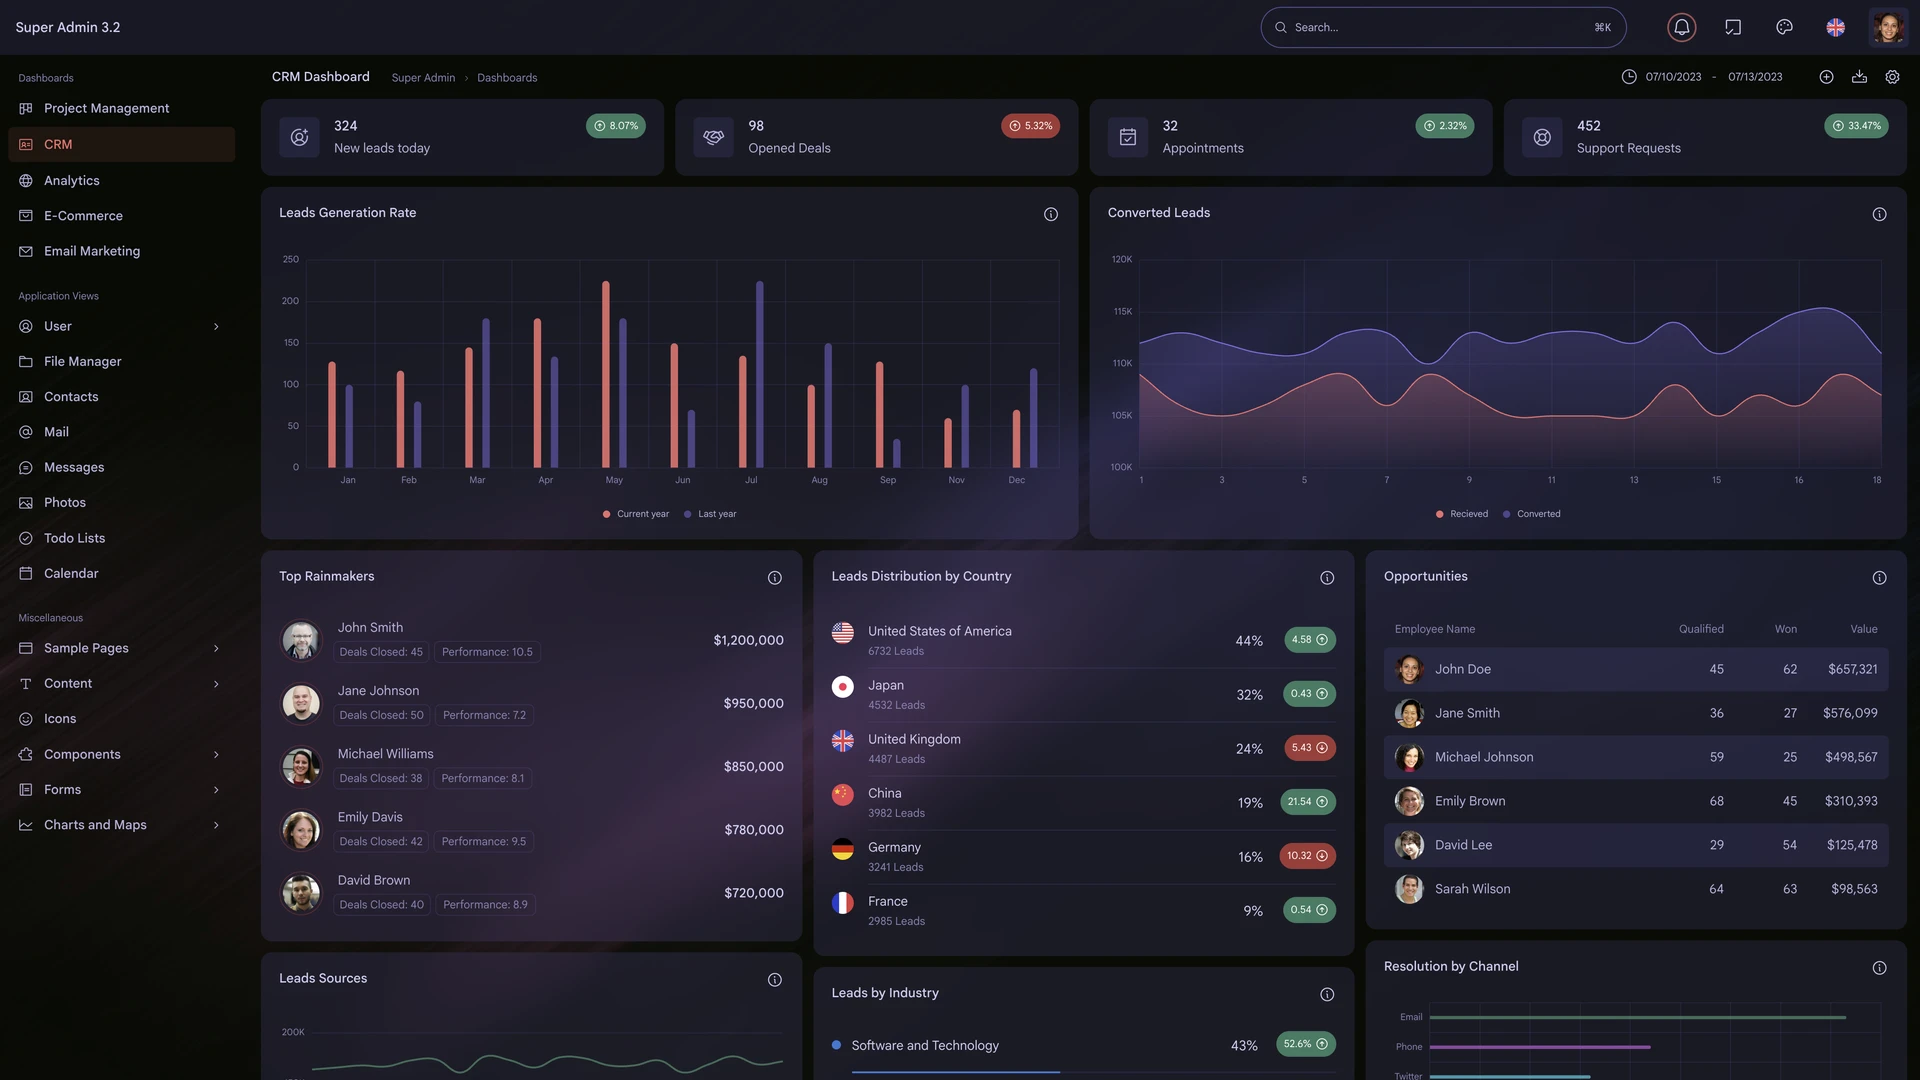This screenshot has width=1920, height=1080.
Task: Click the $1,200,000 rainmaker value
Action: point(748,640)
